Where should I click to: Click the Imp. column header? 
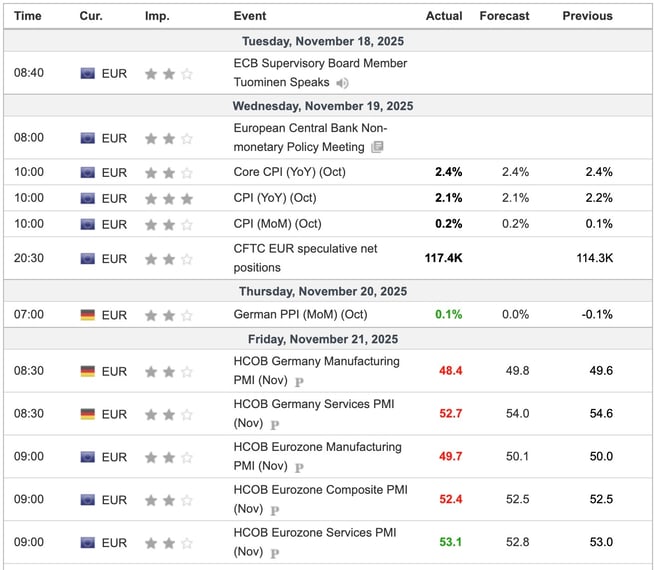point(157,16)
